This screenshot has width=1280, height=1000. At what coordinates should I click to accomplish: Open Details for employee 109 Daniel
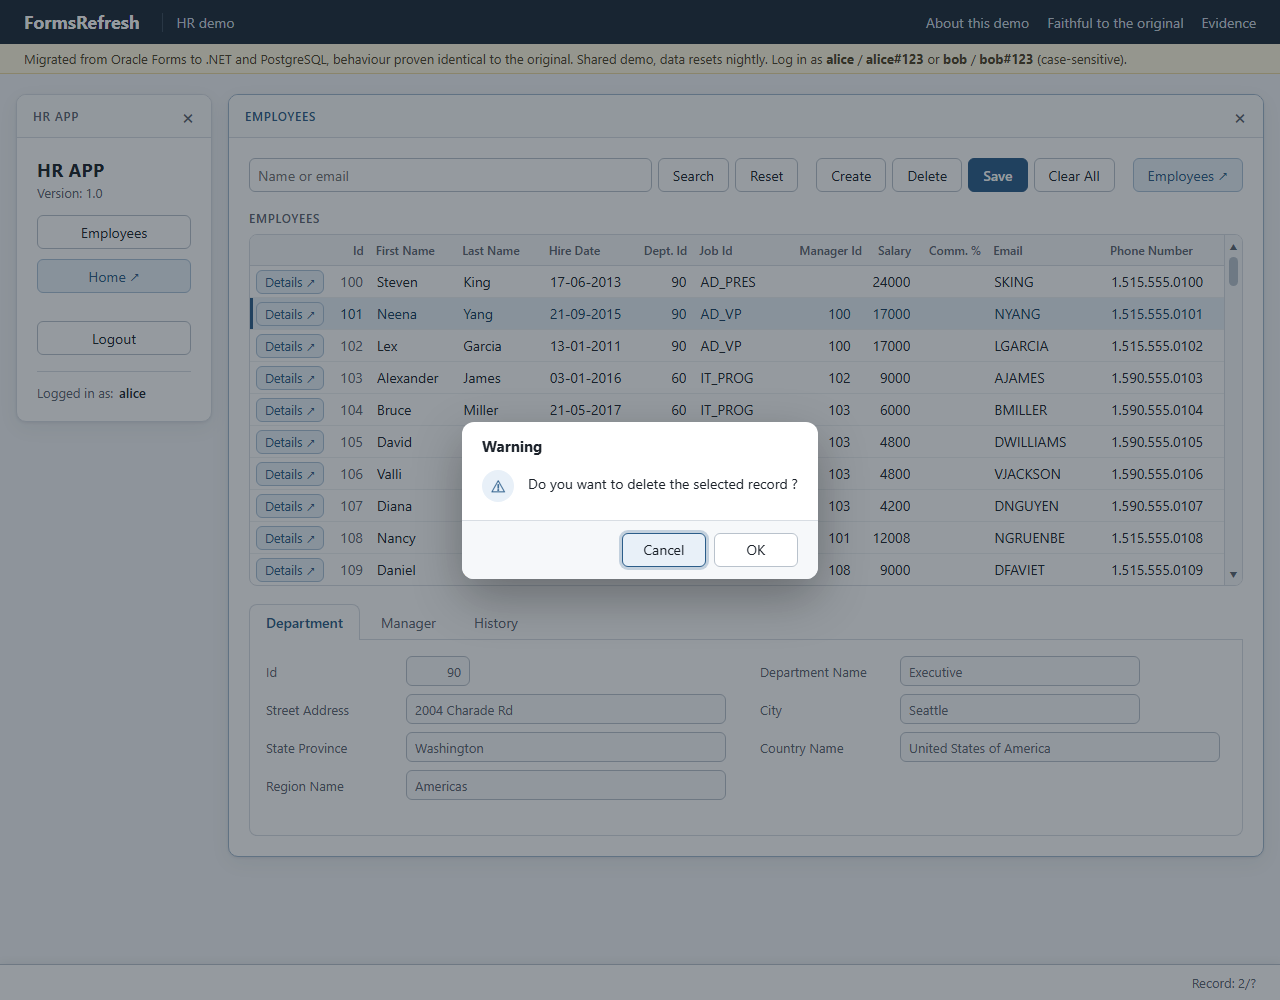point(290,571)
